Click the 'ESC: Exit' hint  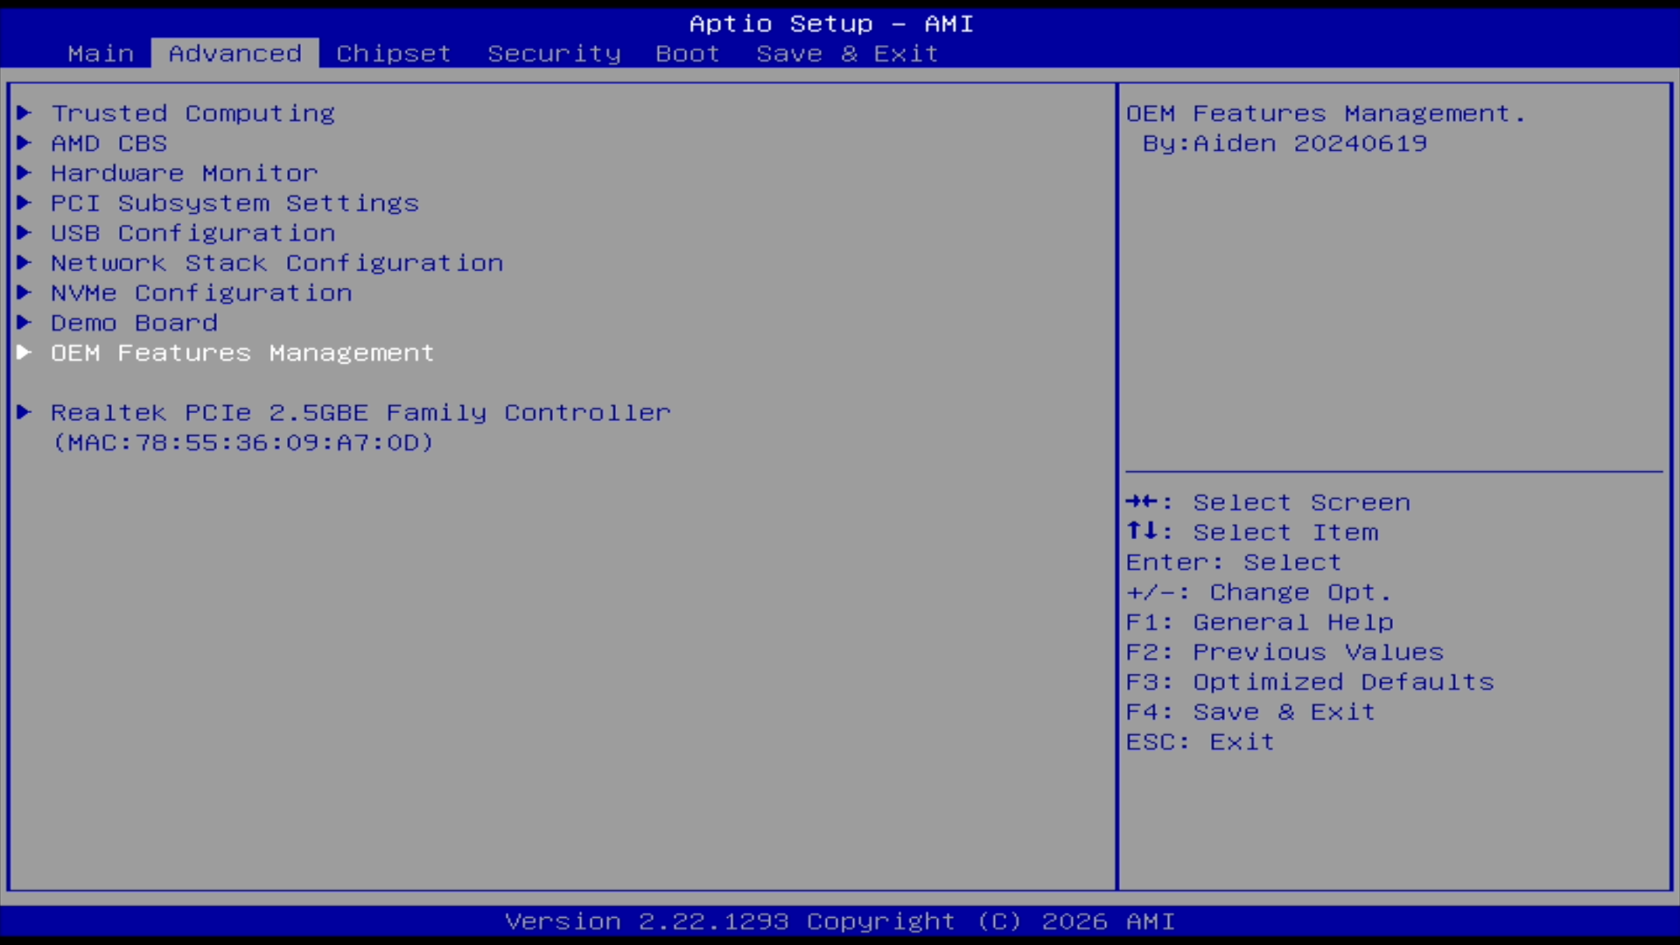click(x=1200, y=742)
